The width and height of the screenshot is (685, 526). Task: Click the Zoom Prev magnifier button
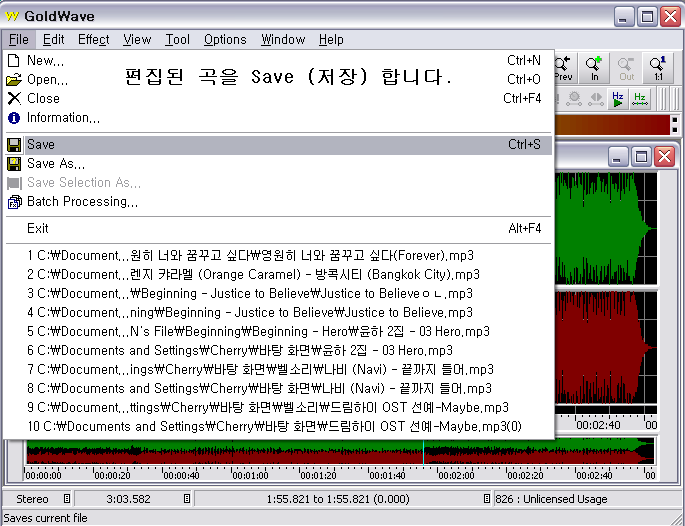tap(563, 68)
